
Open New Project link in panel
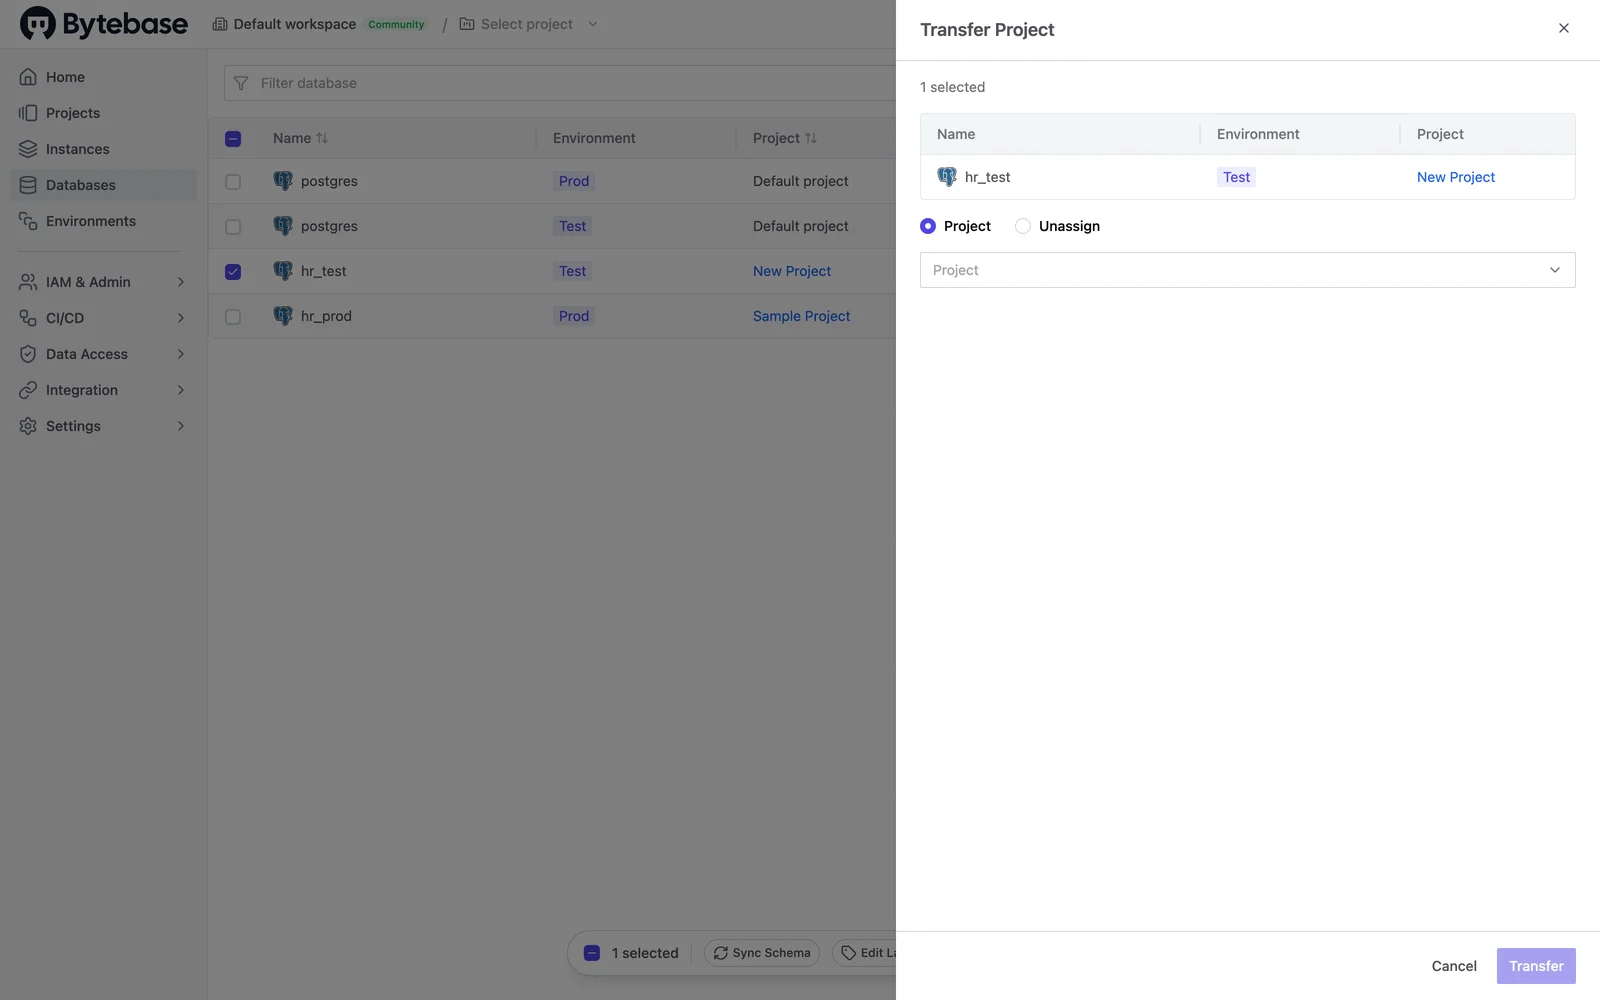pos(1456,177)
